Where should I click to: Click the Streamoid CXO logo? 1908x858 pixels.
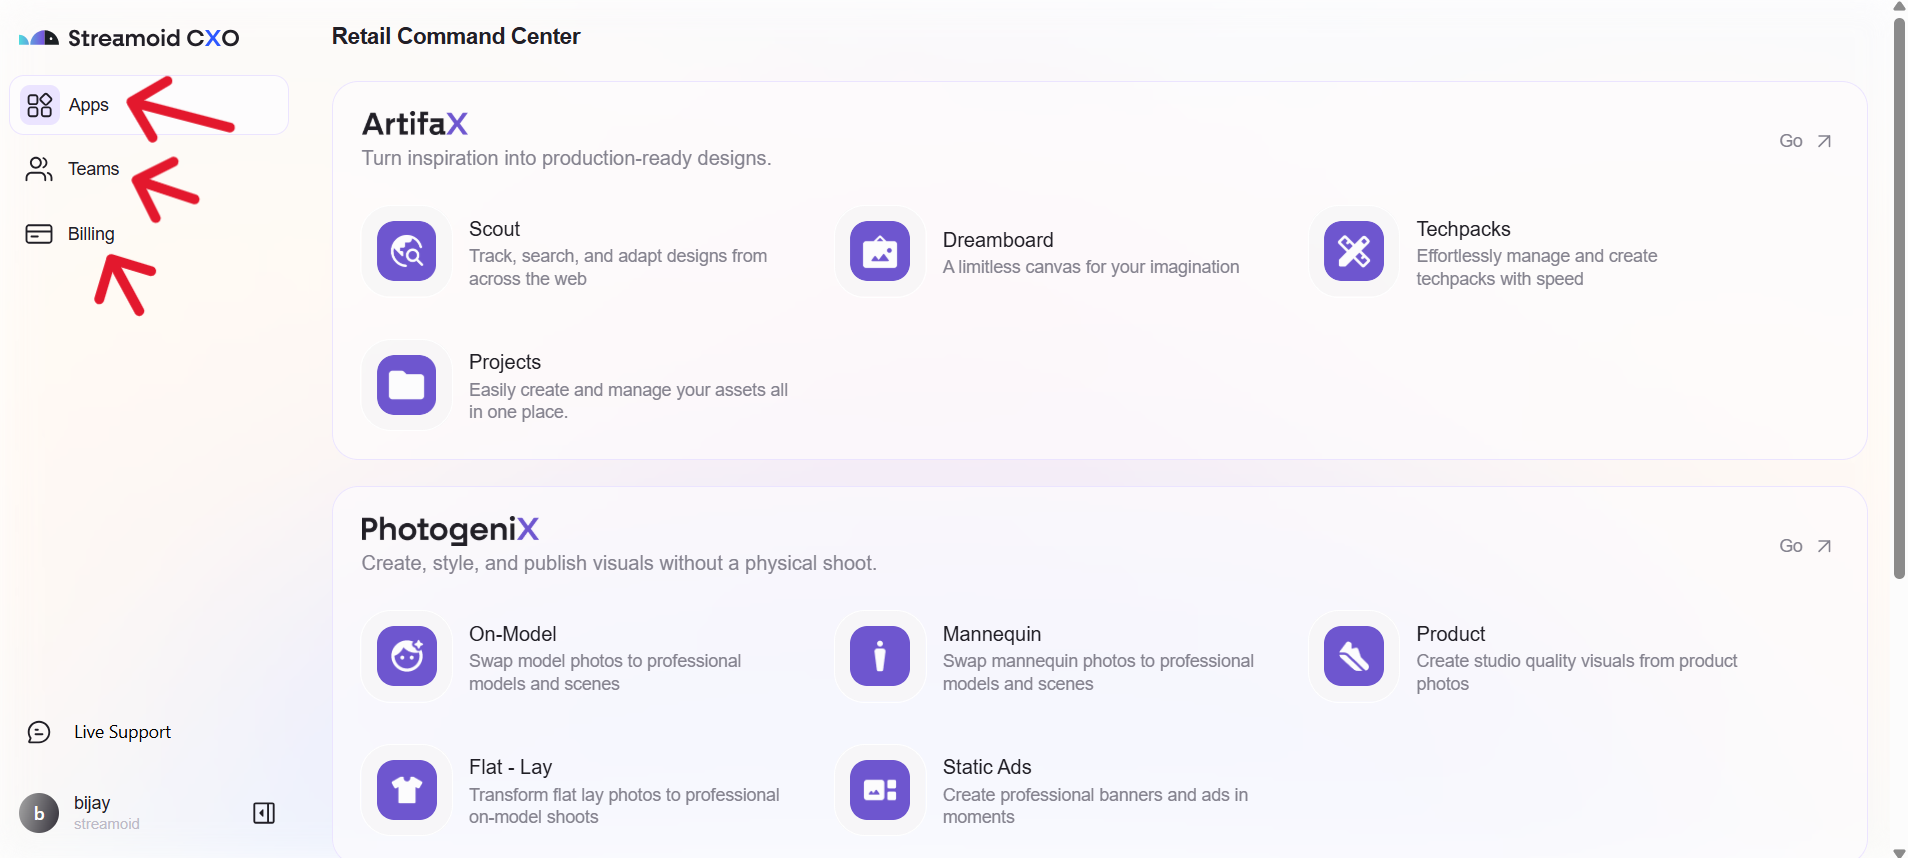(130, 38)
